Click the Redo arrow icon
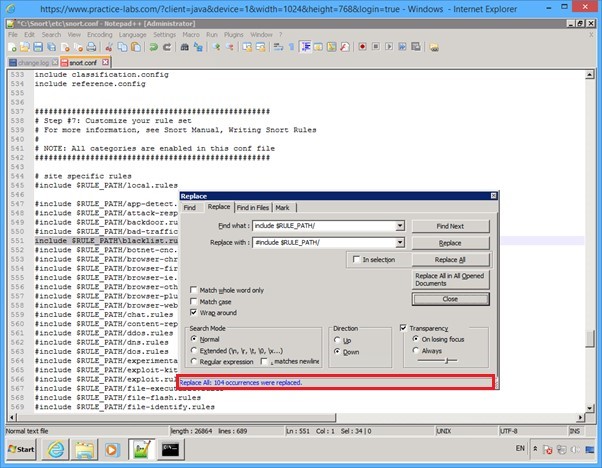The image size is (602, 468). 167,47
